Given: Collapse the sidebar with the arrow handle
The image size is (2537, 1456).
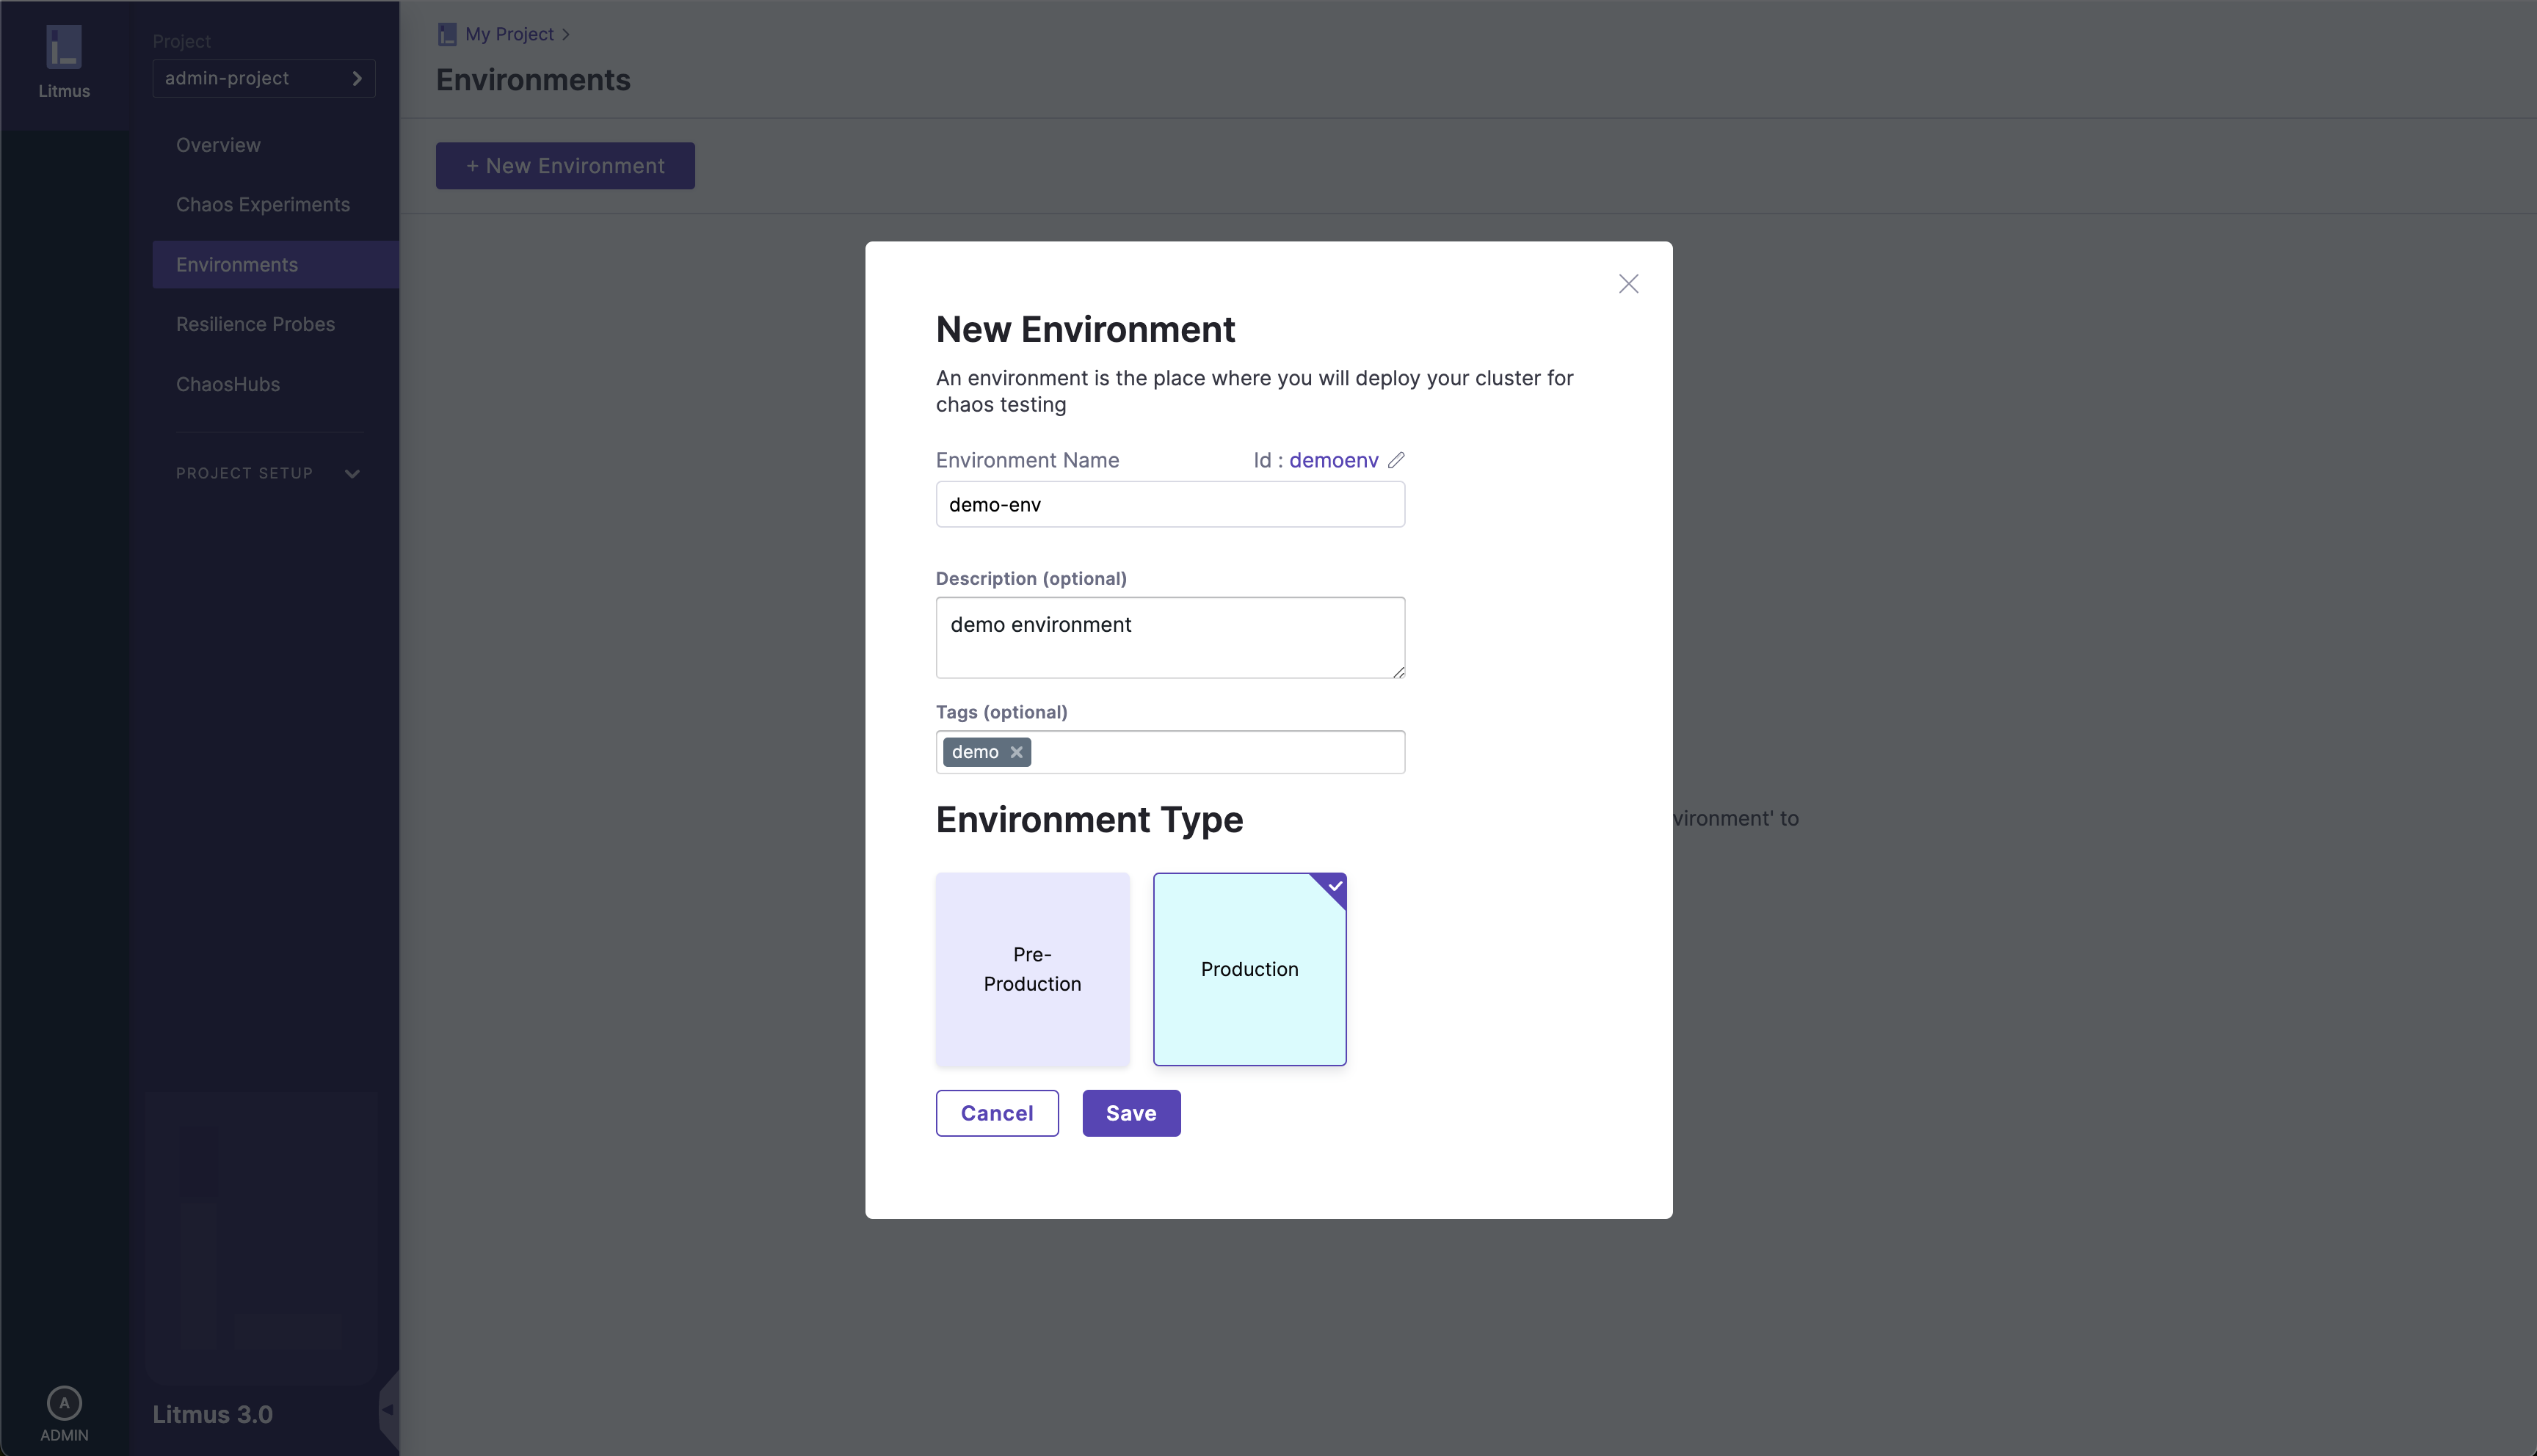Looking at the screenshot, I should pyautogui.click(x=388, y=1410).
